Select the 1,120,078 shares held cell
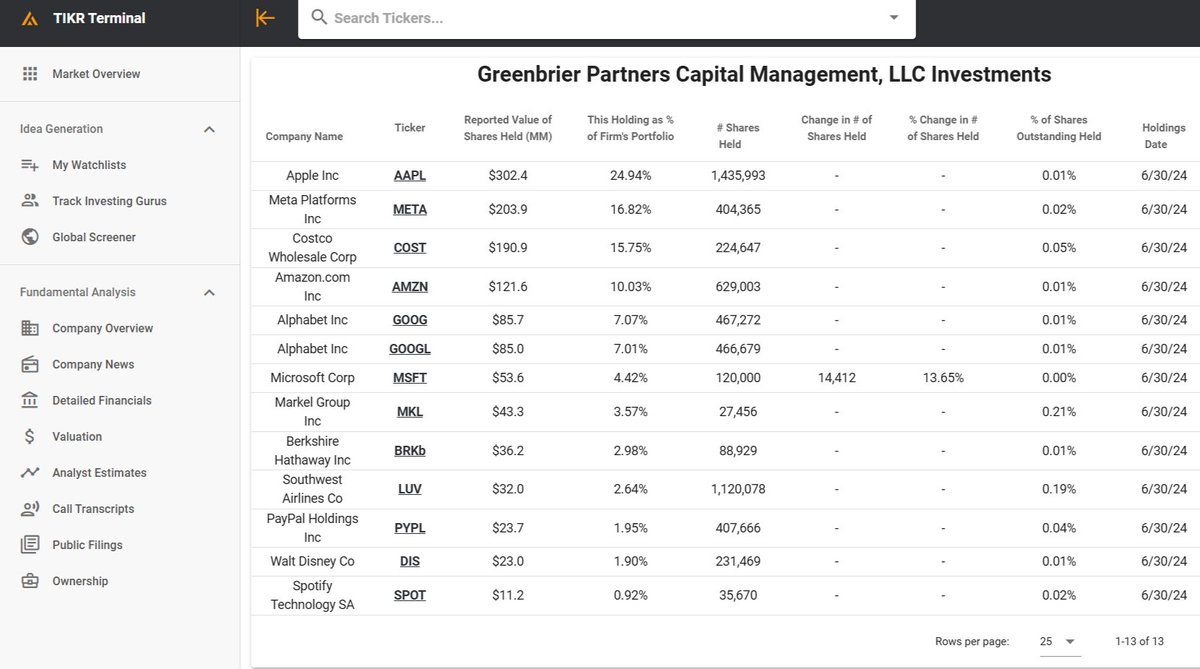1200x669 pixels. coord(738,490)
